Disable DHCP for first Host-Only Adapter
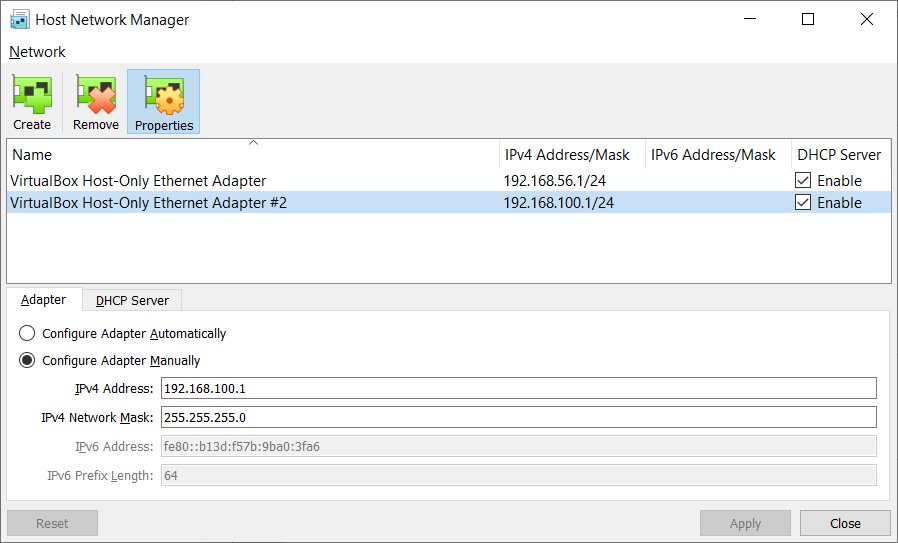Viewport: 898px width, 543px height. [x=803, y=180]
